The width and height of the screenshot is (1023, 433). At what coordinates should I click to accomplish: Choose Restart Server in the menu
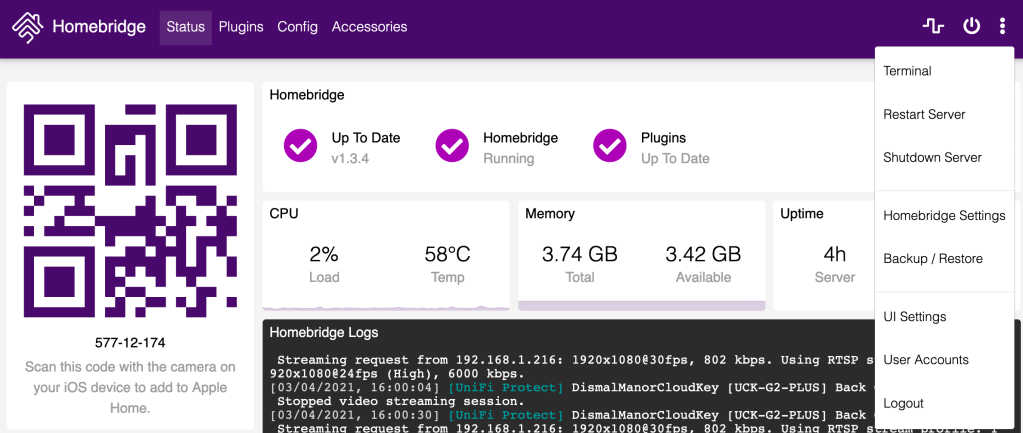[x=924, y=114]
